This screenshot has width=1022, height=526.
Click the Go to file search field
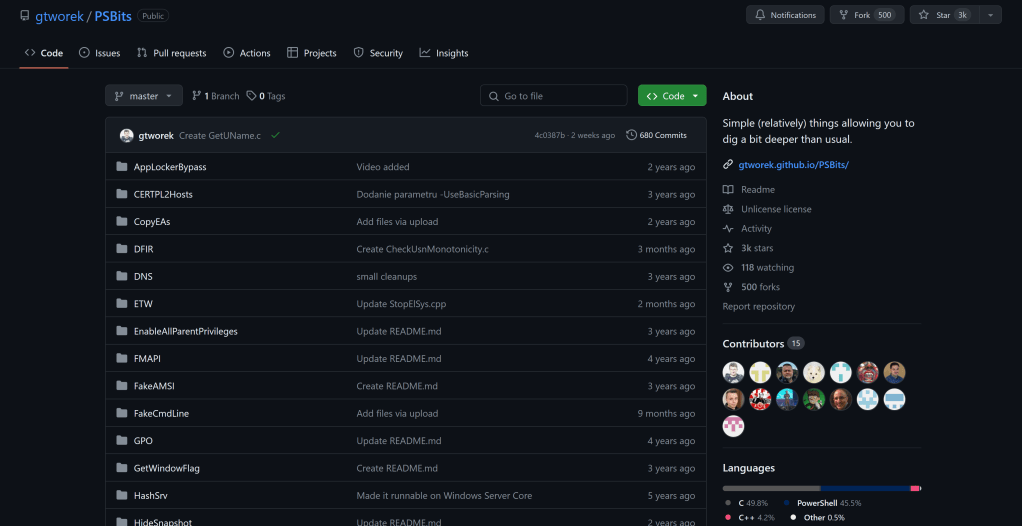tap(553, 96)
